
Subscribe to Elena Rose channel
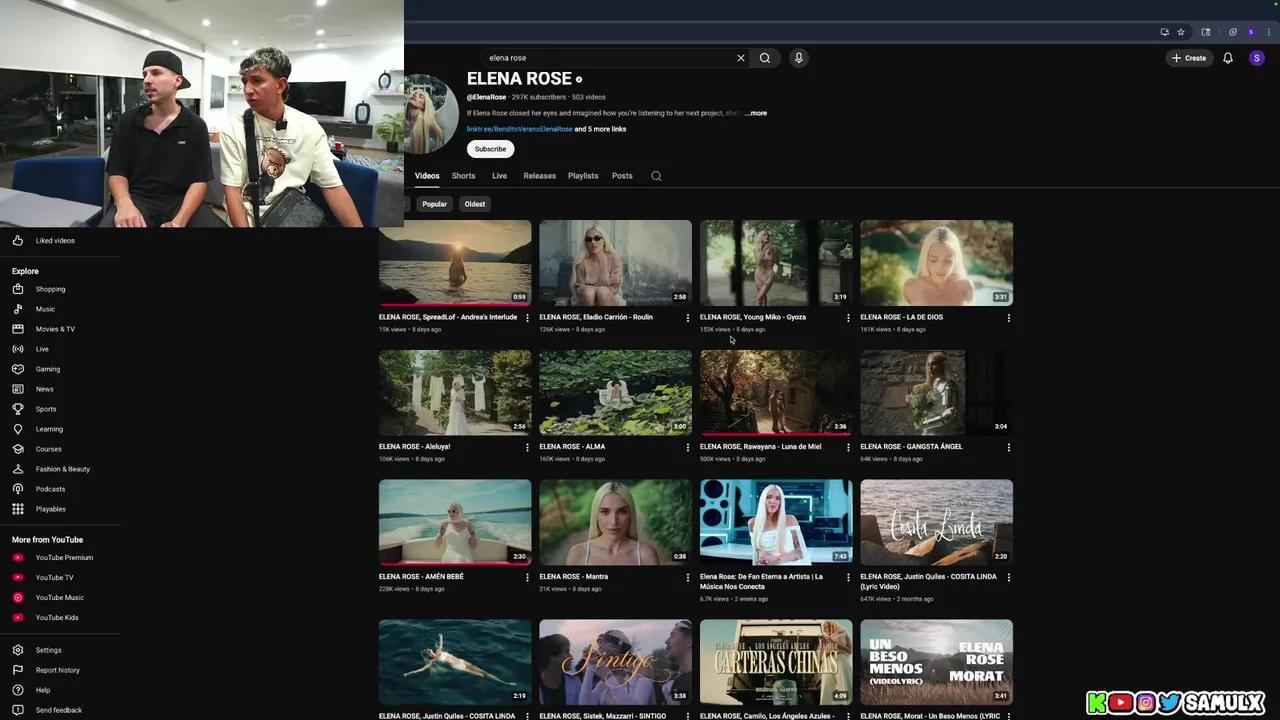point(490,149)
